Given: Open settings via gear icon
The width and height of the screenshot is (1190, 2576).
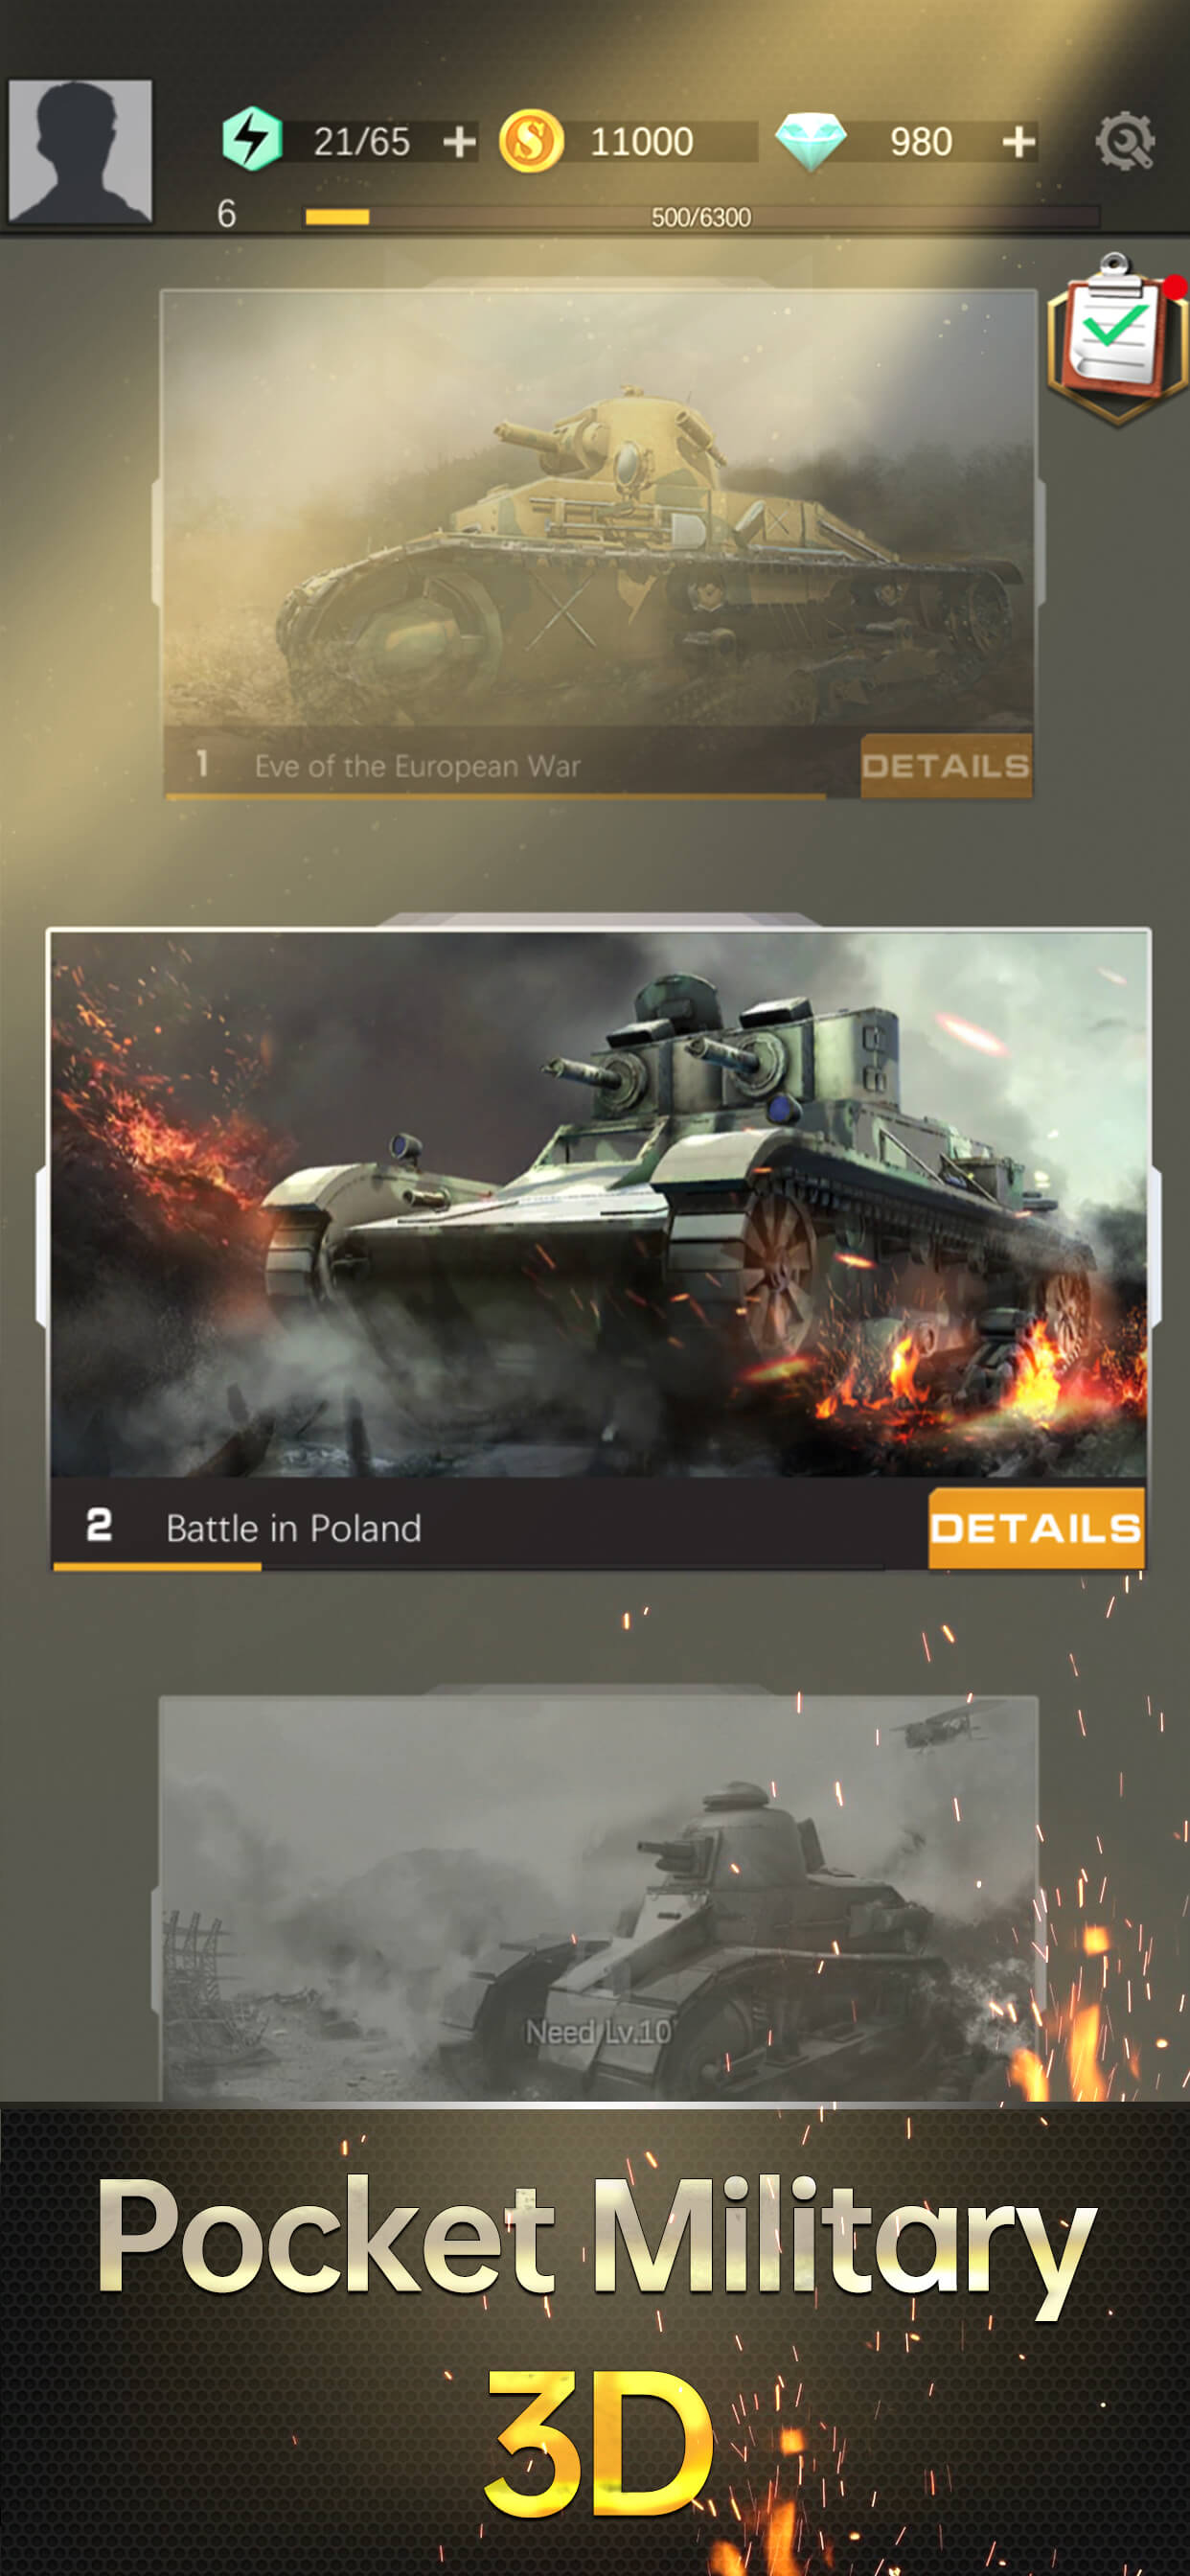Looking at the screenshot, I should coord(1125,141).
